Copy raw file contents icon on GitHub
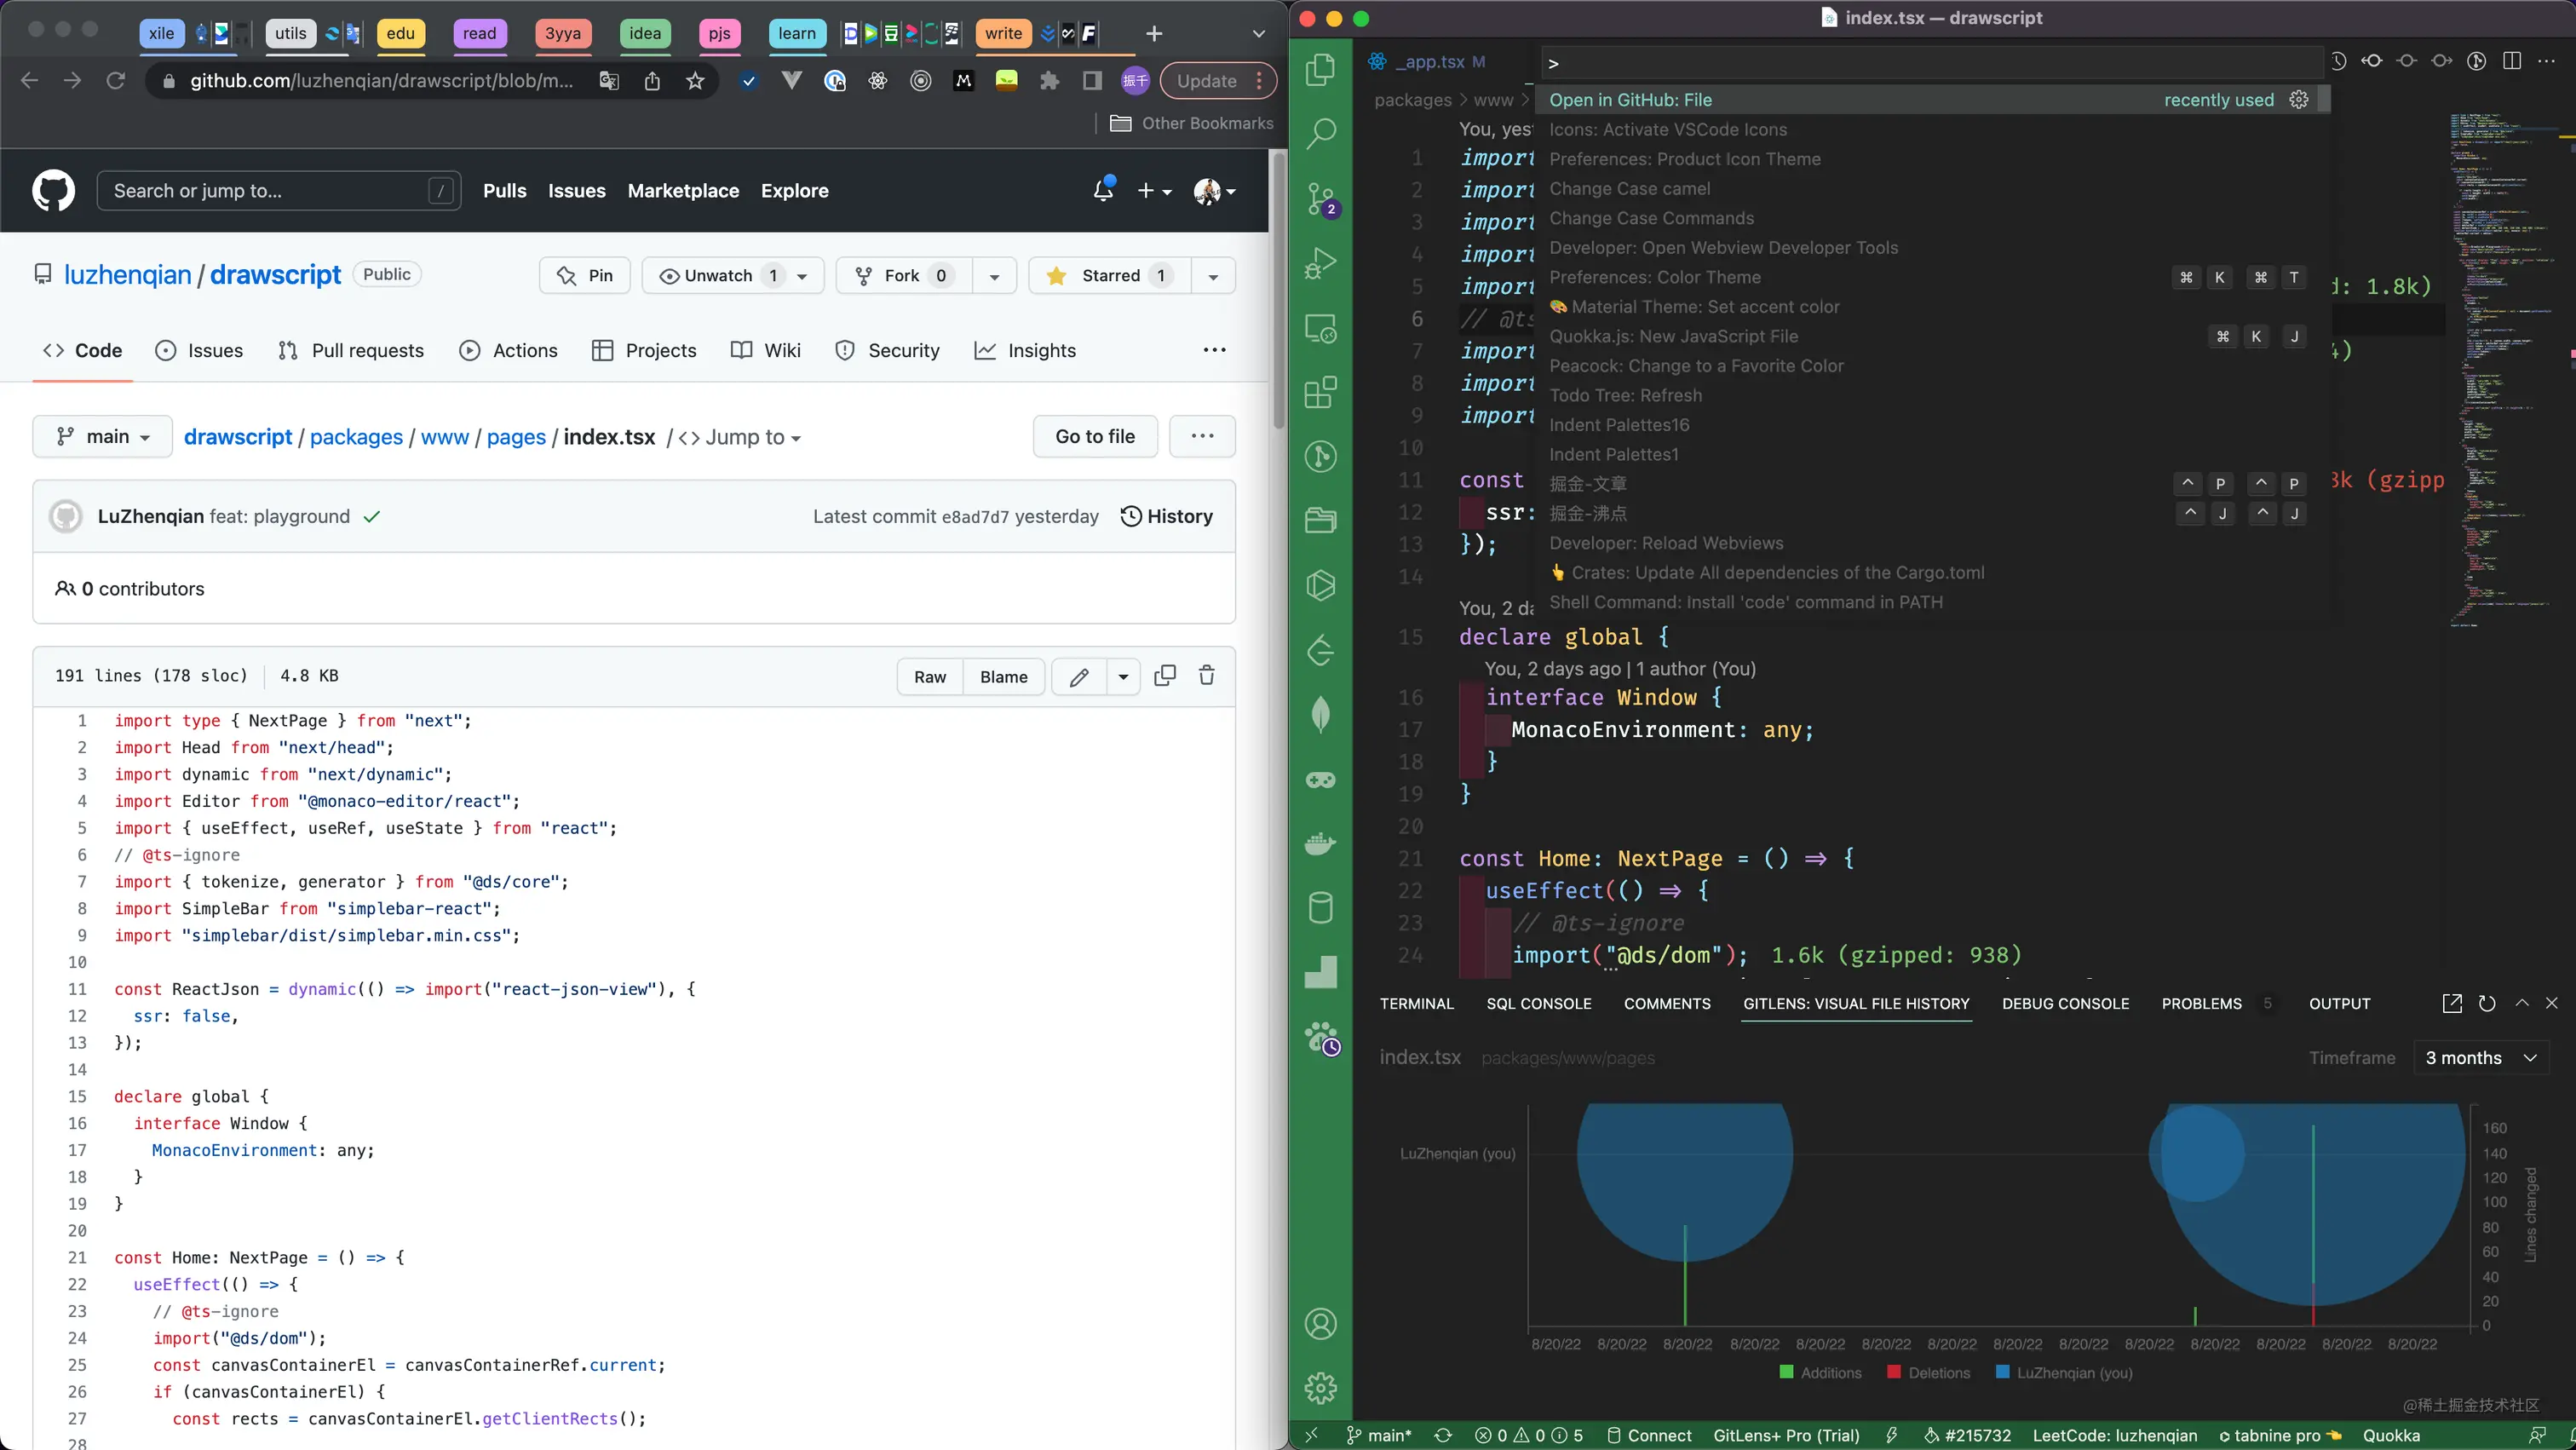The width and height of the screenshot is (2576, 1450). (1164, 676)
